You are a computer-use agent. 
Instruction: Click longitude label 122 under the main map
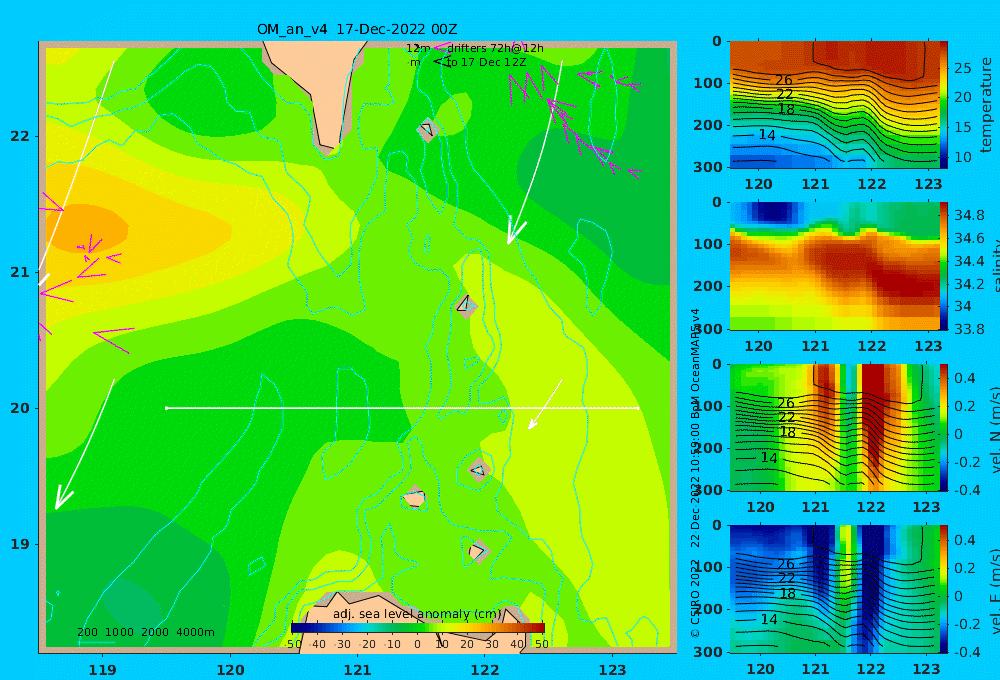485,670
